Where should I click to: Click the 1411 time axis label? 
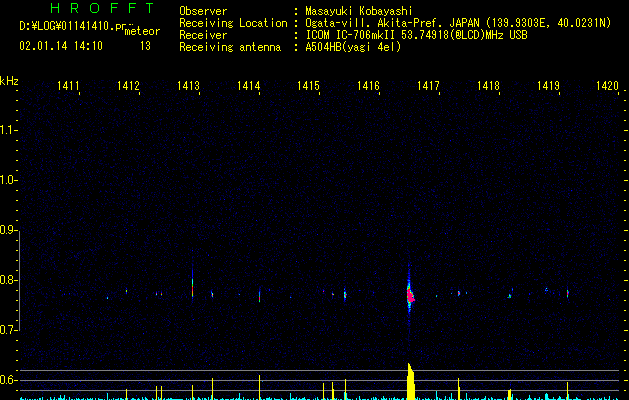coord(68,86)
